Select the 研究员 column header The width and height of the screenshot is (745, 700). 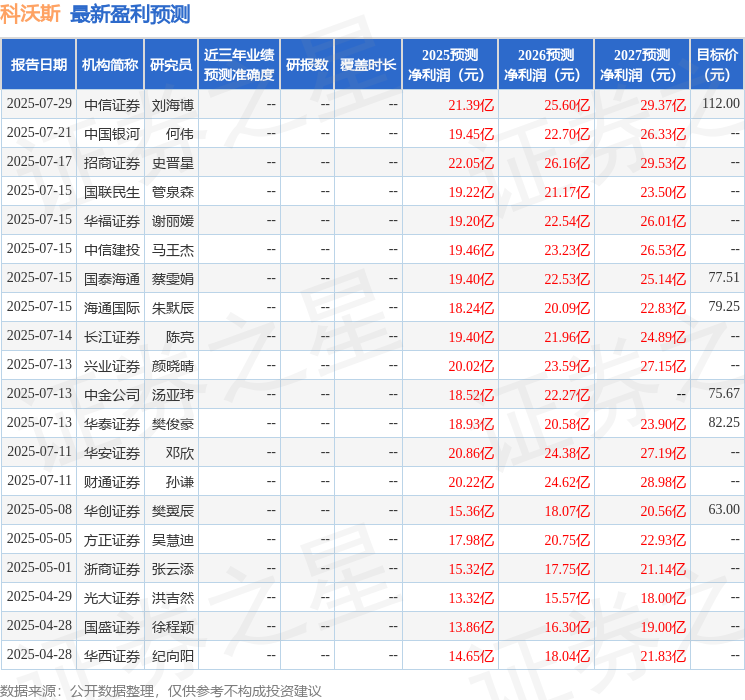(x=171, y=65)
